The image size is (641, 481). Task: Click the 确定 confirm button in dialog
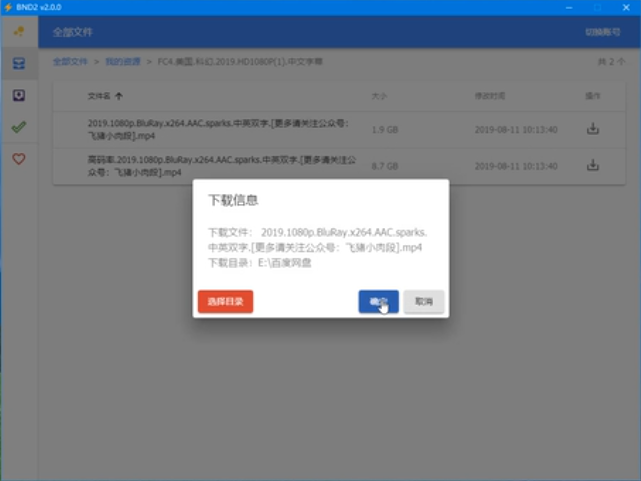coord(378,302)
